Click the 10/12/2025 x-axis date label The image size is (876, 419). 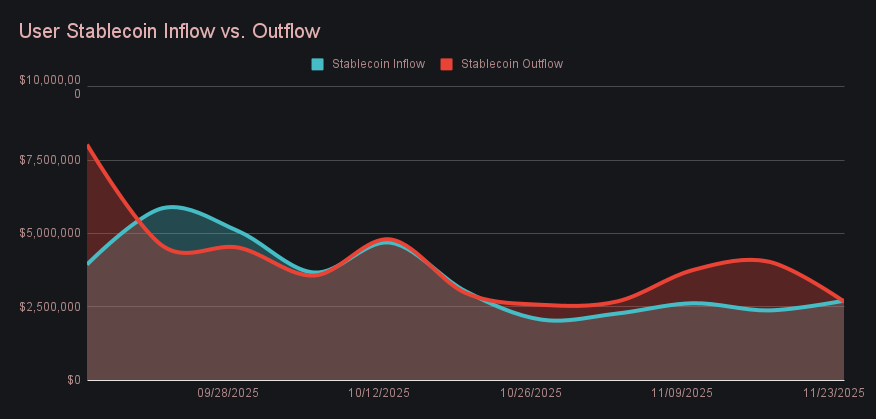pos(379,393)
